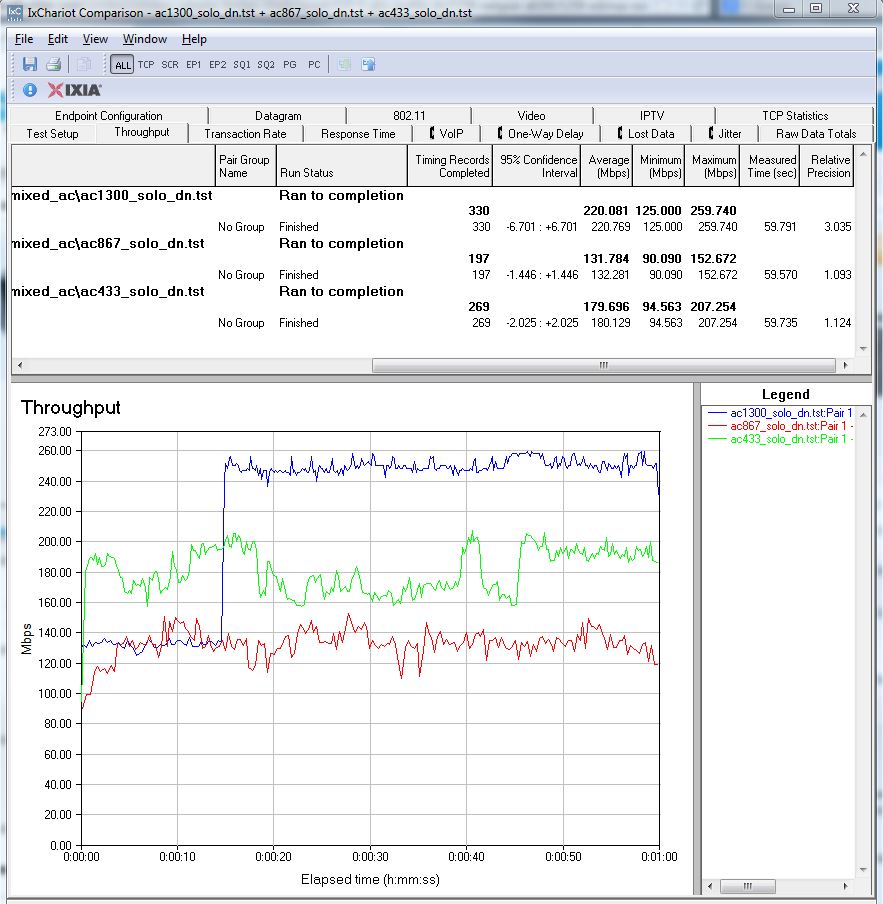Switch to 802.11 tab

tap(409, 116)
